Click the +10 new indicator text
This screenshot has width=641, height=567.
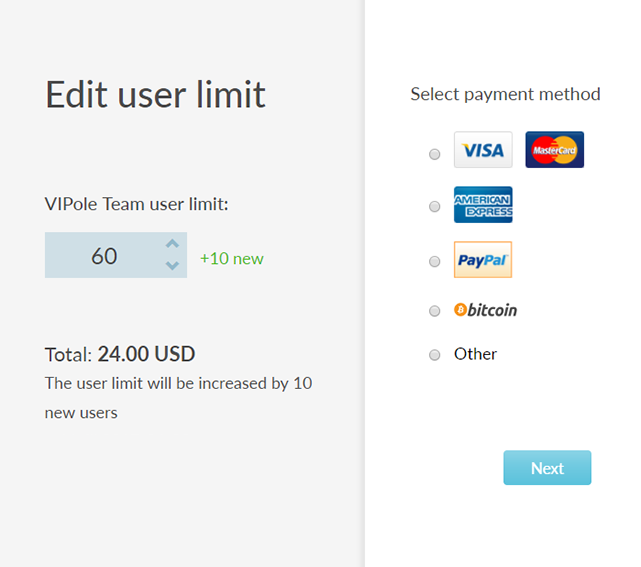point(232,259)
